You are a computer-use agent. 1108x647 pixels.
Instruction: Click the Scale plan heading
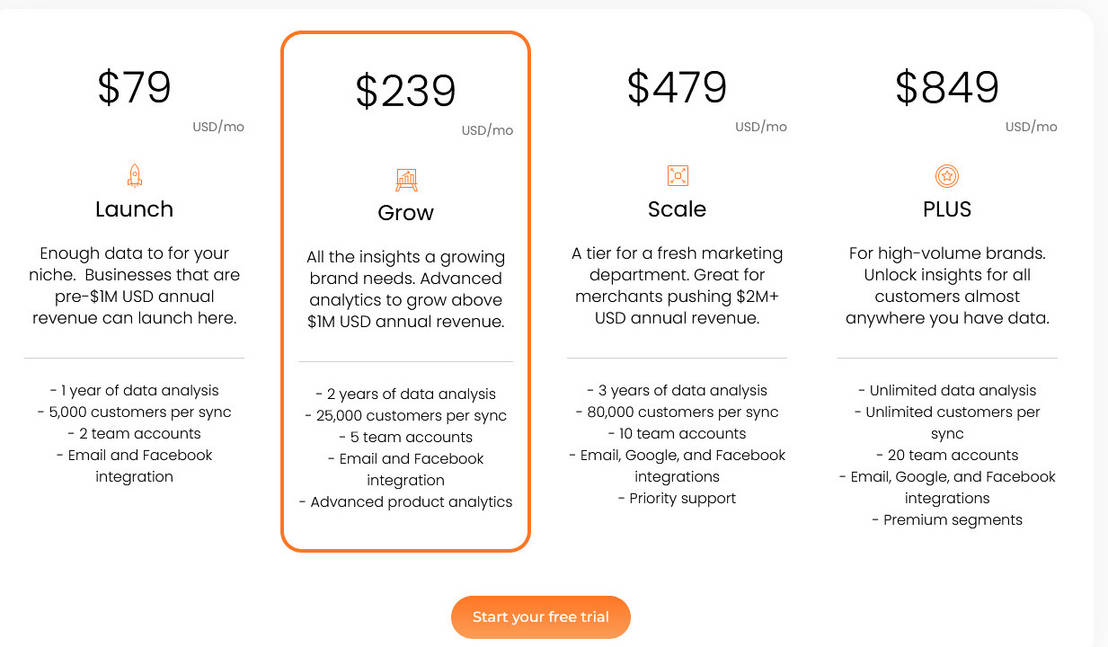point(677,209)
